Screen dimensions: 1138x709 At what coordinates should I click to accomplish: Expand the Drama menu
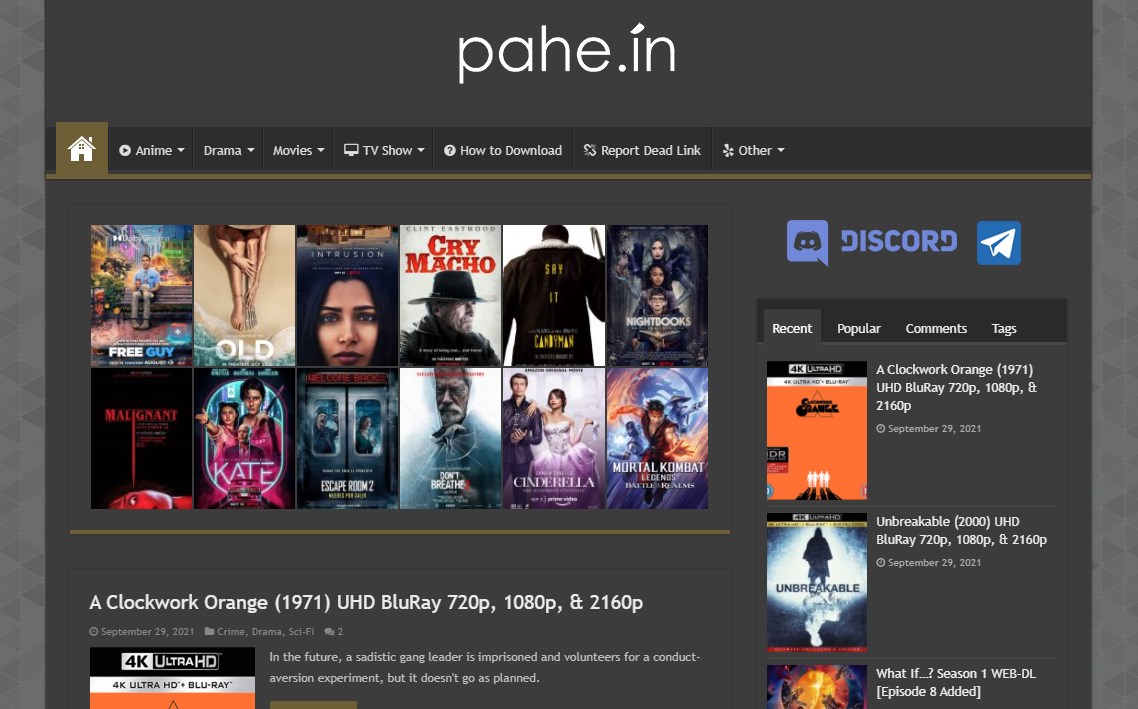229,150
